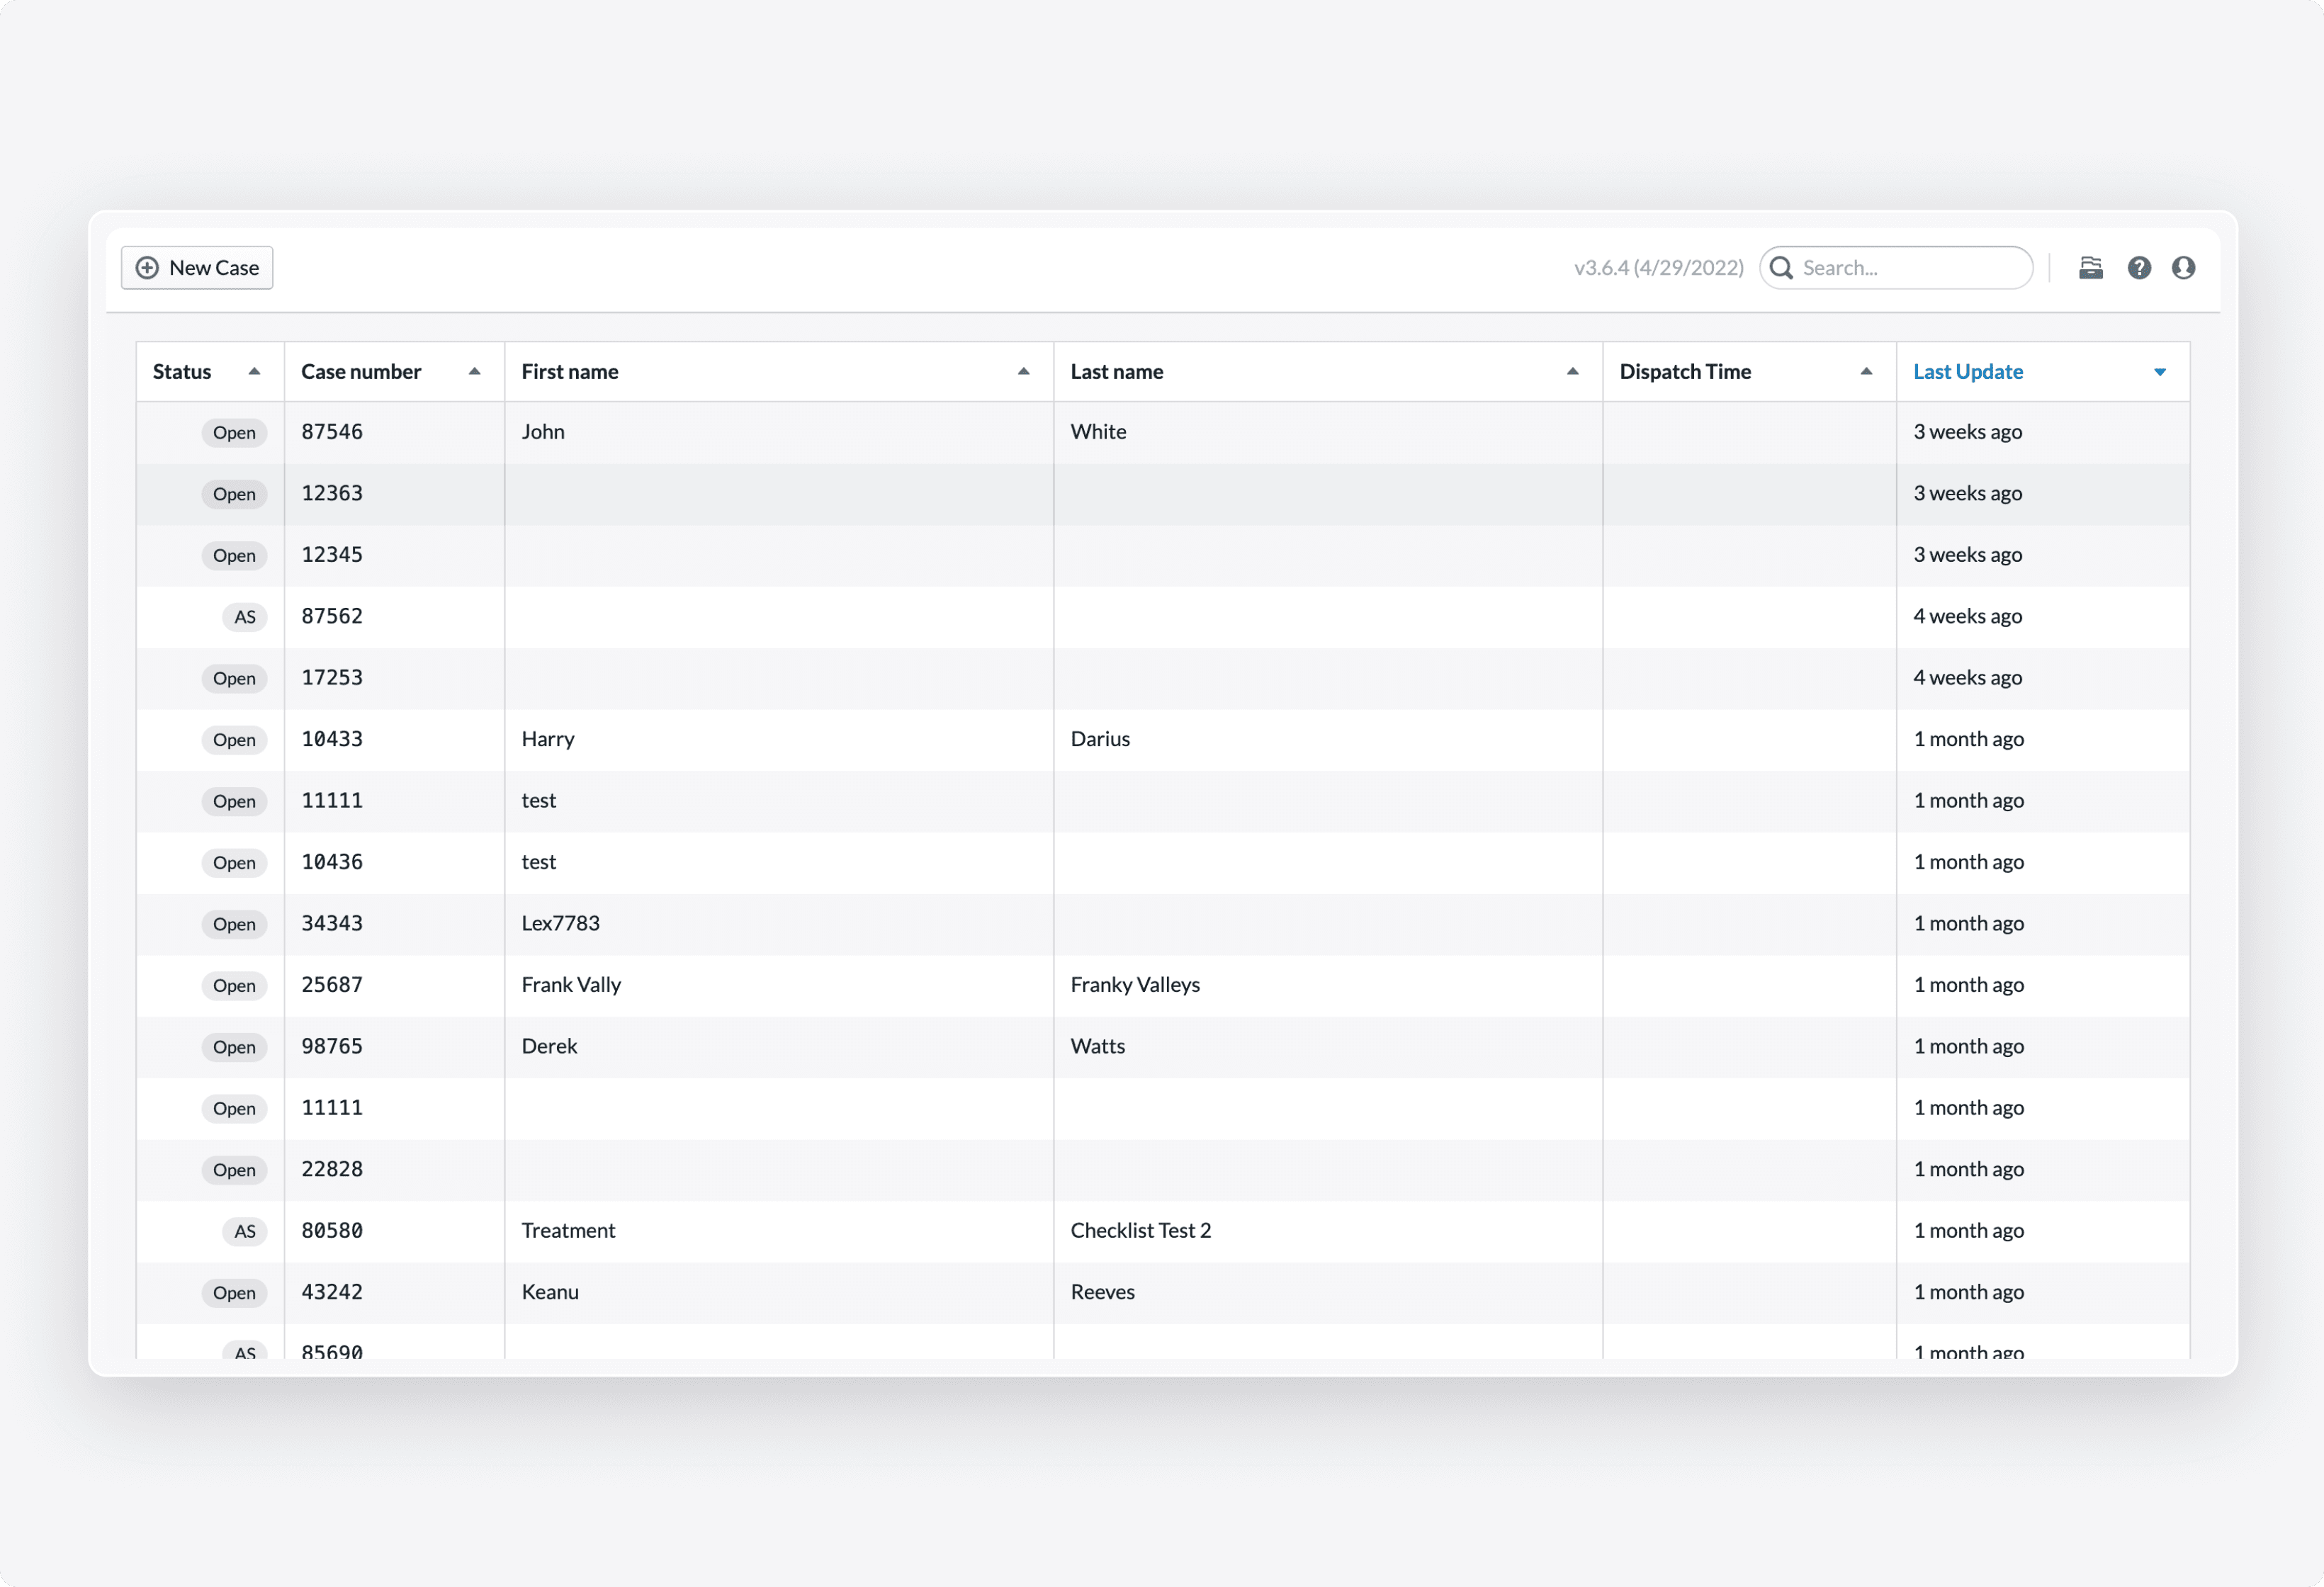Click first name Frank Vally
This screenshot has width=2324, height=1587.
[x=571, y=985]
